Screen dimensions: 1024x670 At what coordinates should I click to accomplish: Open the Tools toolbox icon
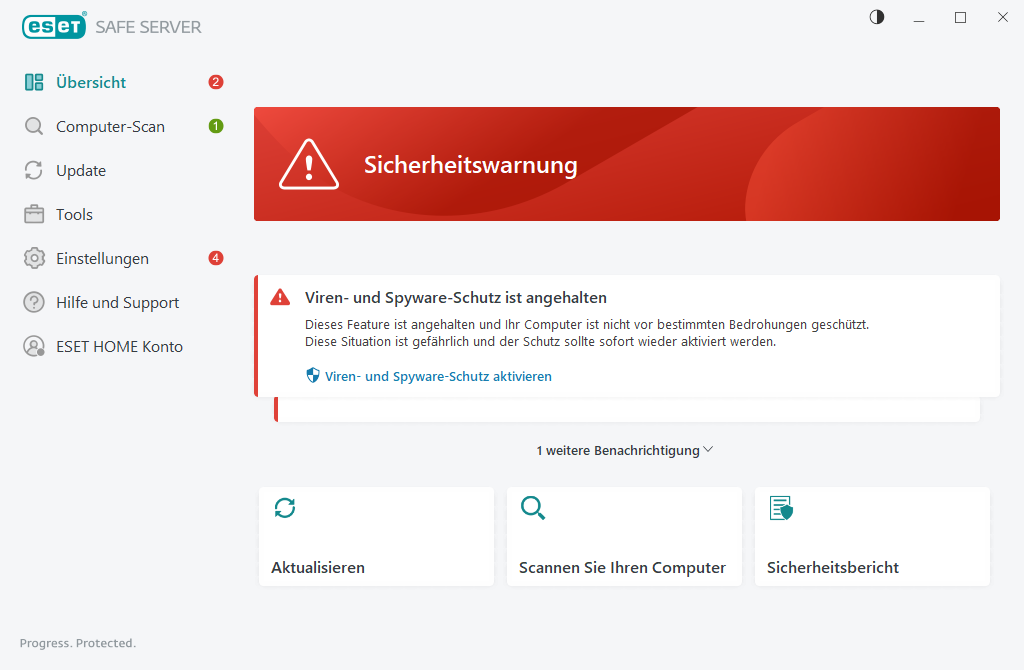pyautogui.click(x=34, y=214)
